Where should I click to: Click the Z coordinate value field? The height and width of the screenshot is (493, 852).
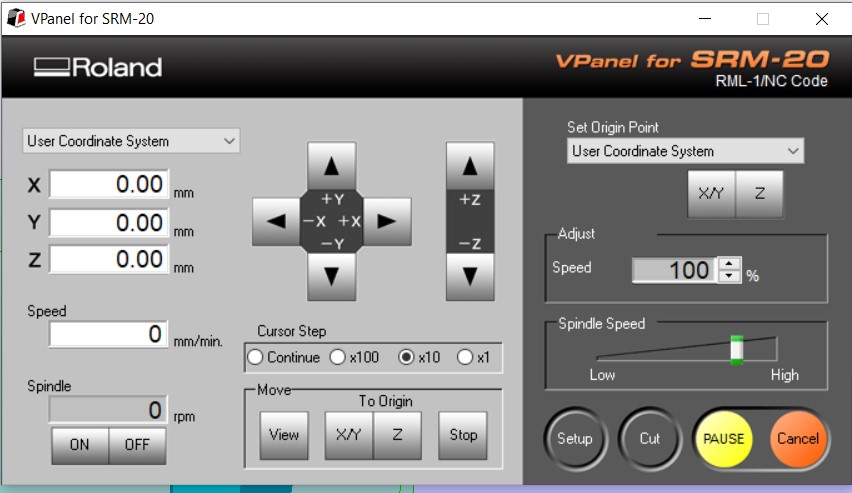(x=109, y=259)
